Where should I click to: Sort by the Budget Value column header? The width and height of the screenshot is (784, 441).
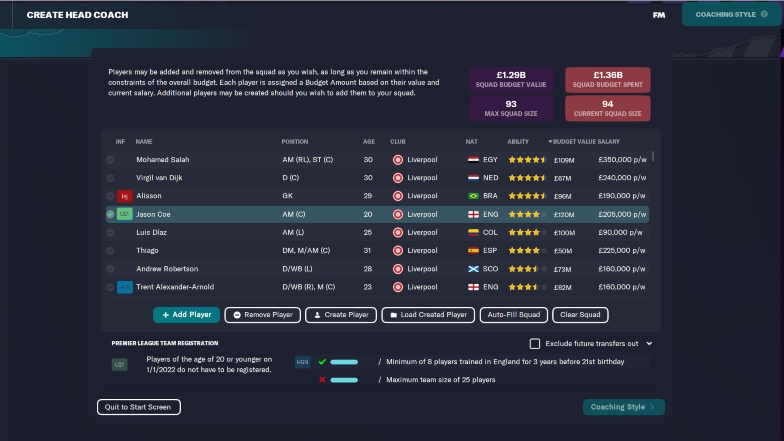pyautogui.click(x=574, y=142)
